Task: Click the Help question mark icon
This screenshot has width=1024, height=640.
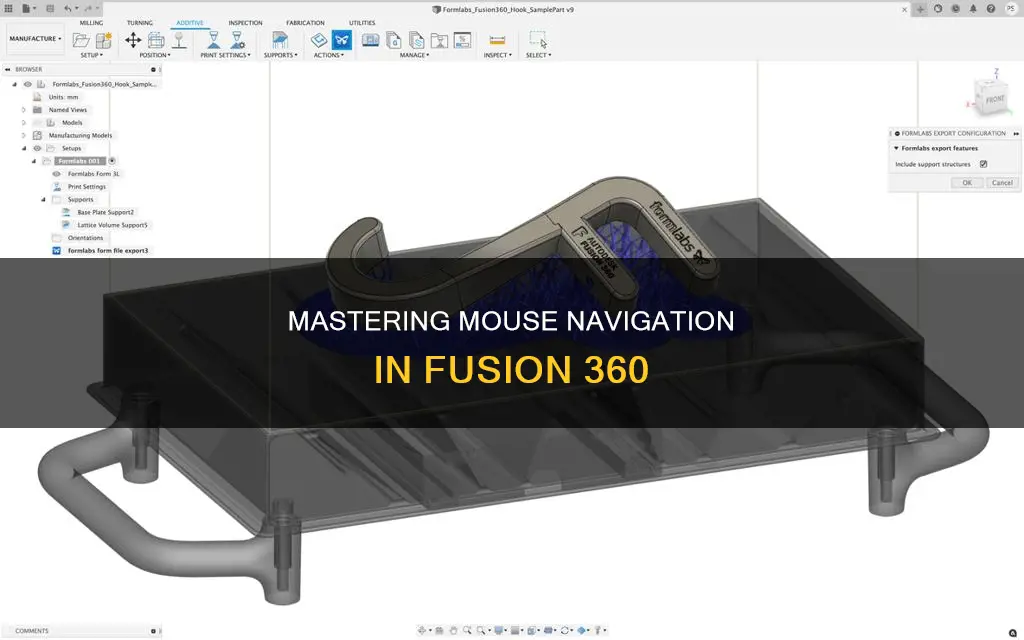Action: pos(991,9)
